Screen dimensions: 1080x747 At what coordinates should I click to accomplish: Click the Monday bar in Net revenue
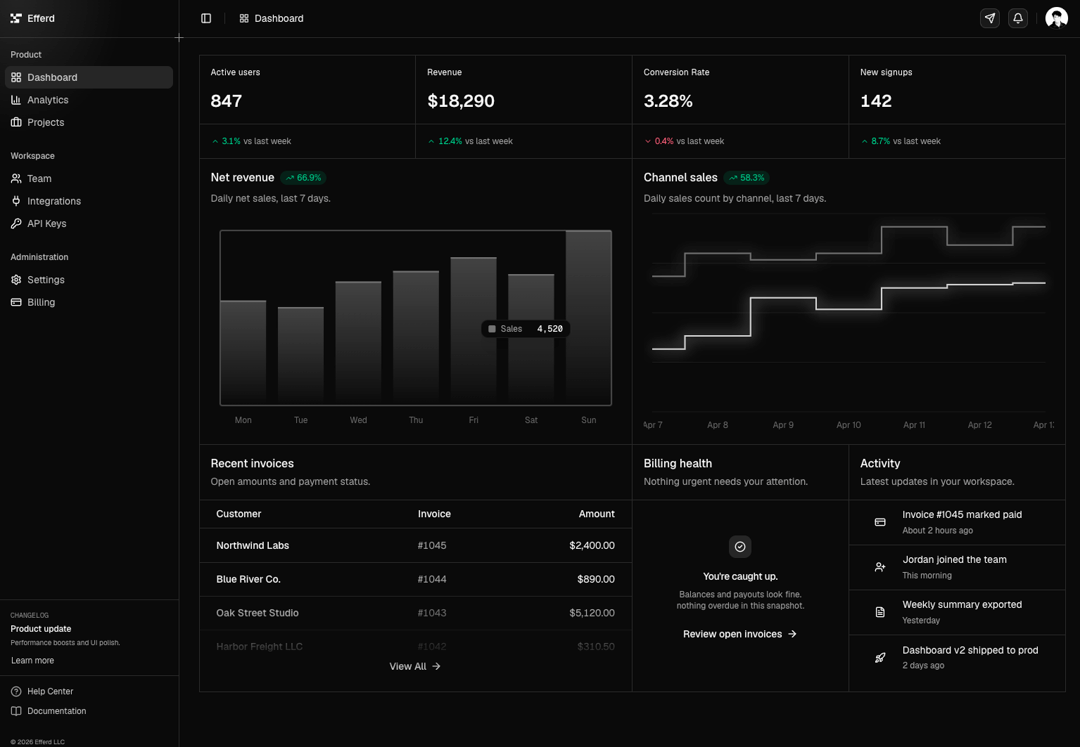tap(243, 353)
